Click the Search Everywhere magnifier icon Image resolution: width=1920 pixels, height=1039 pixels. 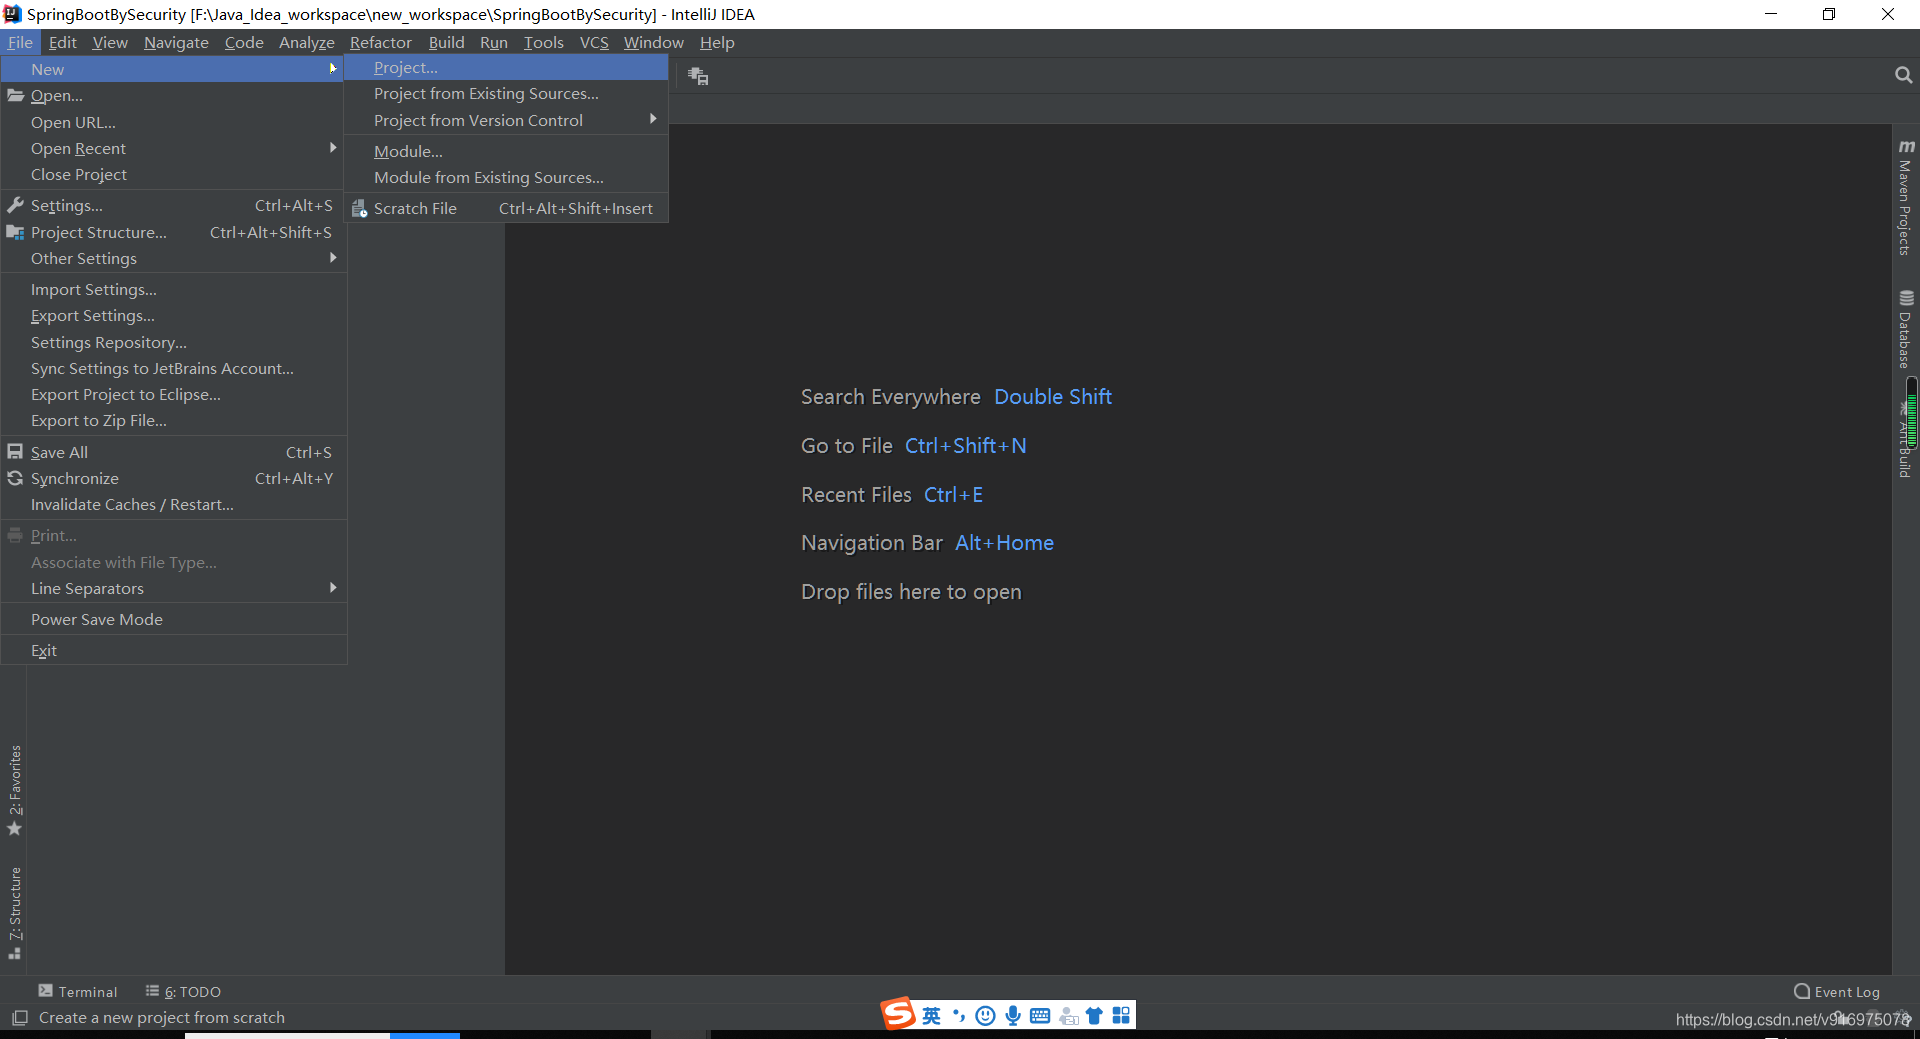point(1903,75)
